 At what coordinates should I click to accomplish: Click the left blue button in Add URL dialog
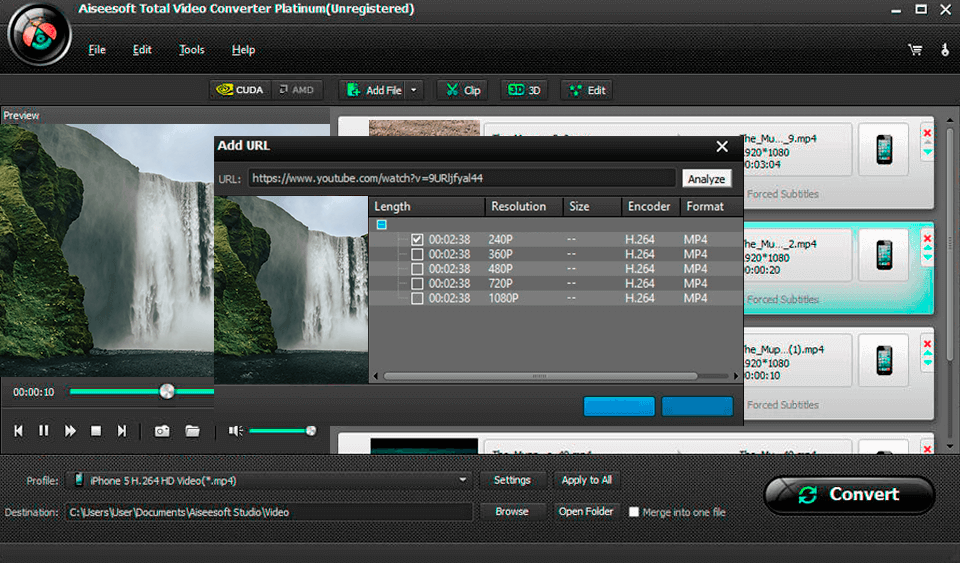click(x=619, y=406)
